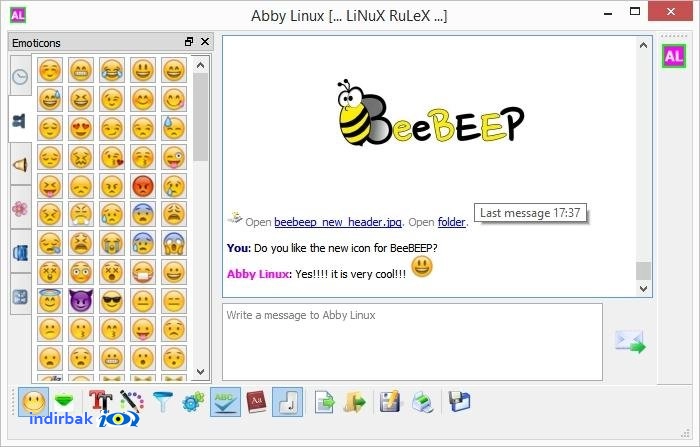
Task: Insert the laughing with sweat drop emoticon
Action: tap(50, 99)
